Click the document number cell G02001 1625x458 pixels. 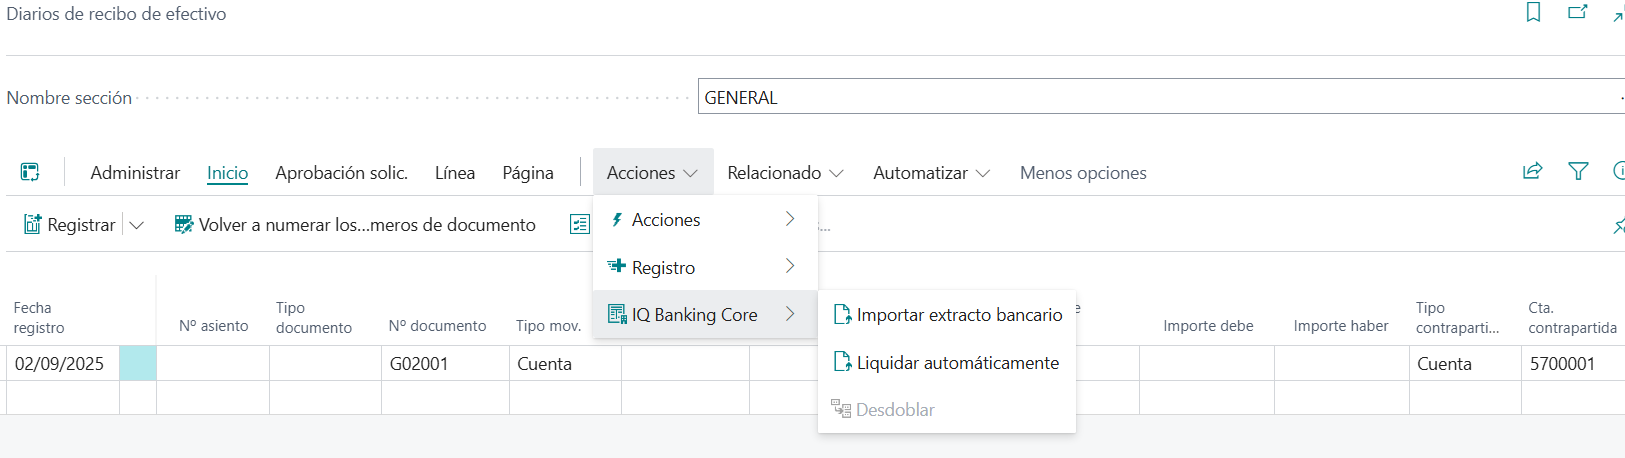[x=445, y=364]
